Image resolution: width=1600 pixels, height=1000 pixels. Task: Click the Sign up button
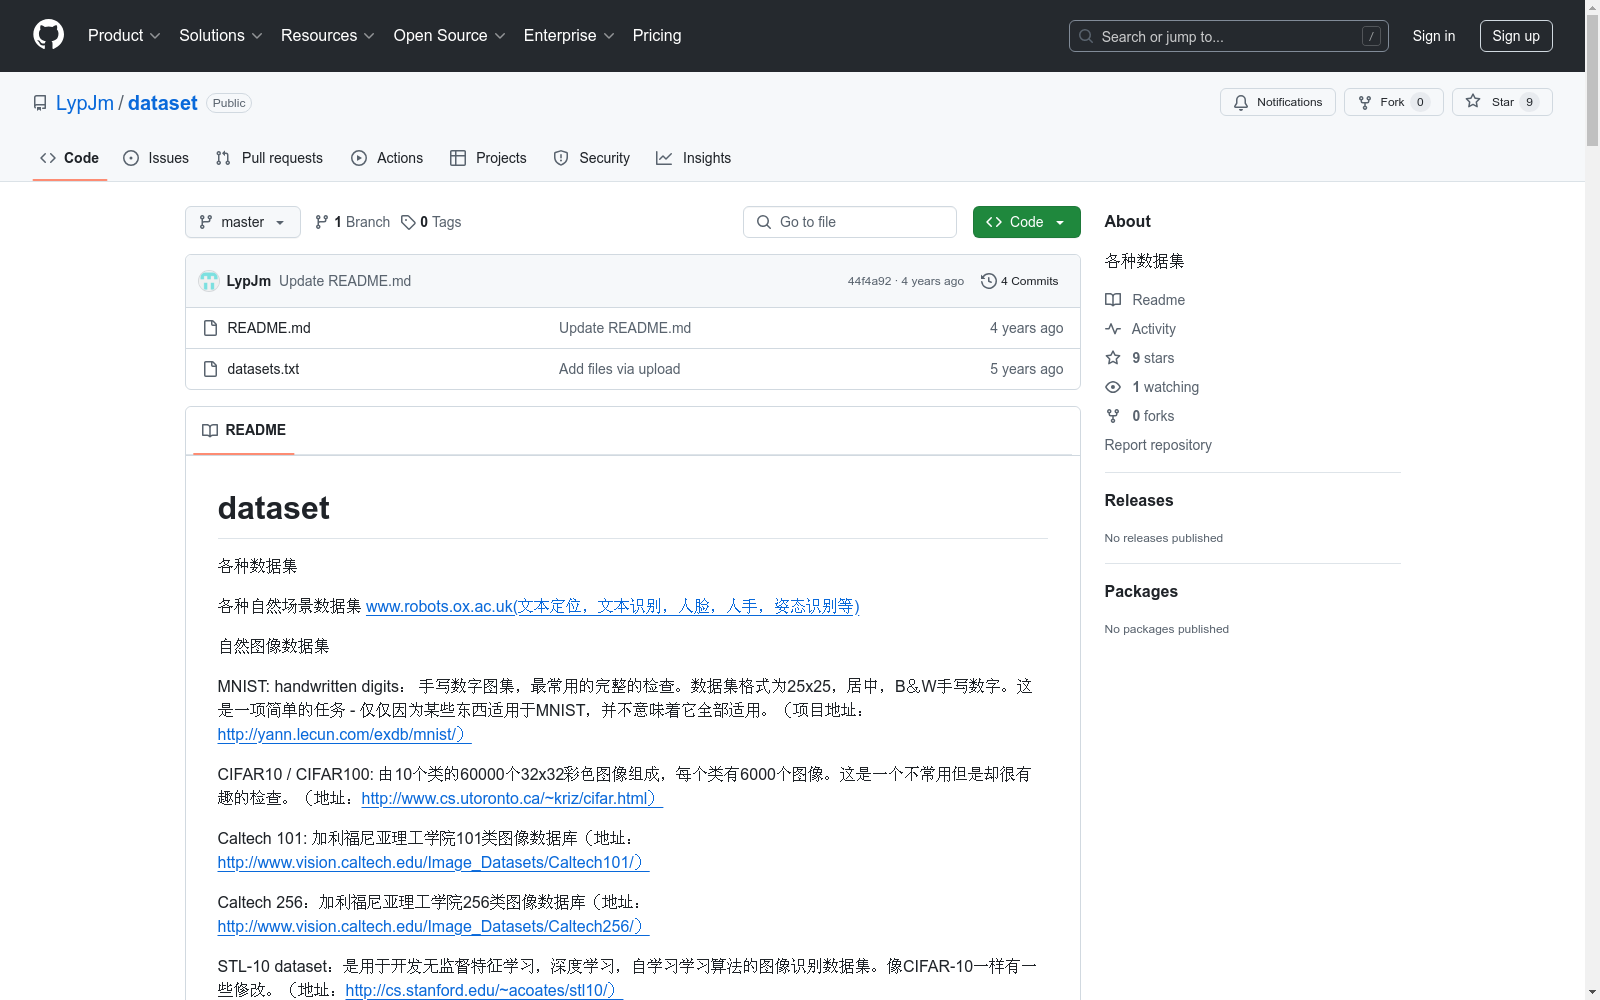tap(1516, 36)
